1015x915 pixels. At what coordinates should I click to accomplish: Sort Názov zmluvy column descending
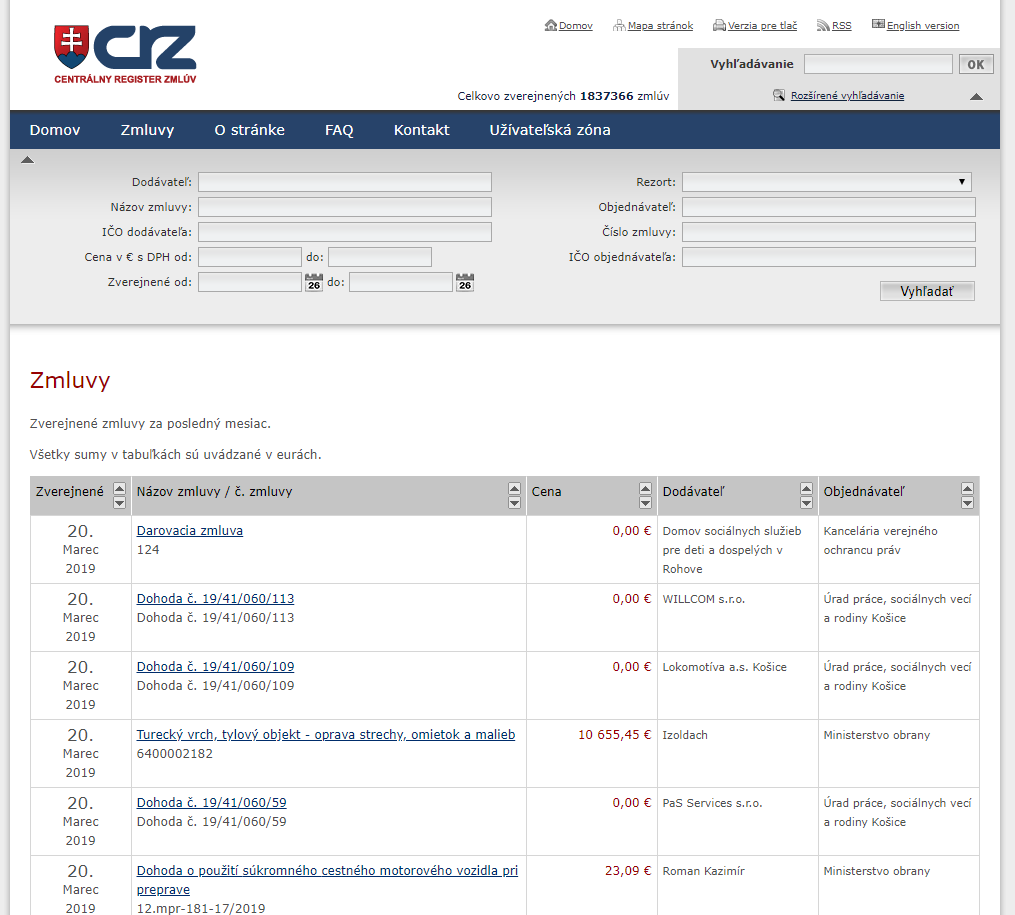click(x=515, y=503)
